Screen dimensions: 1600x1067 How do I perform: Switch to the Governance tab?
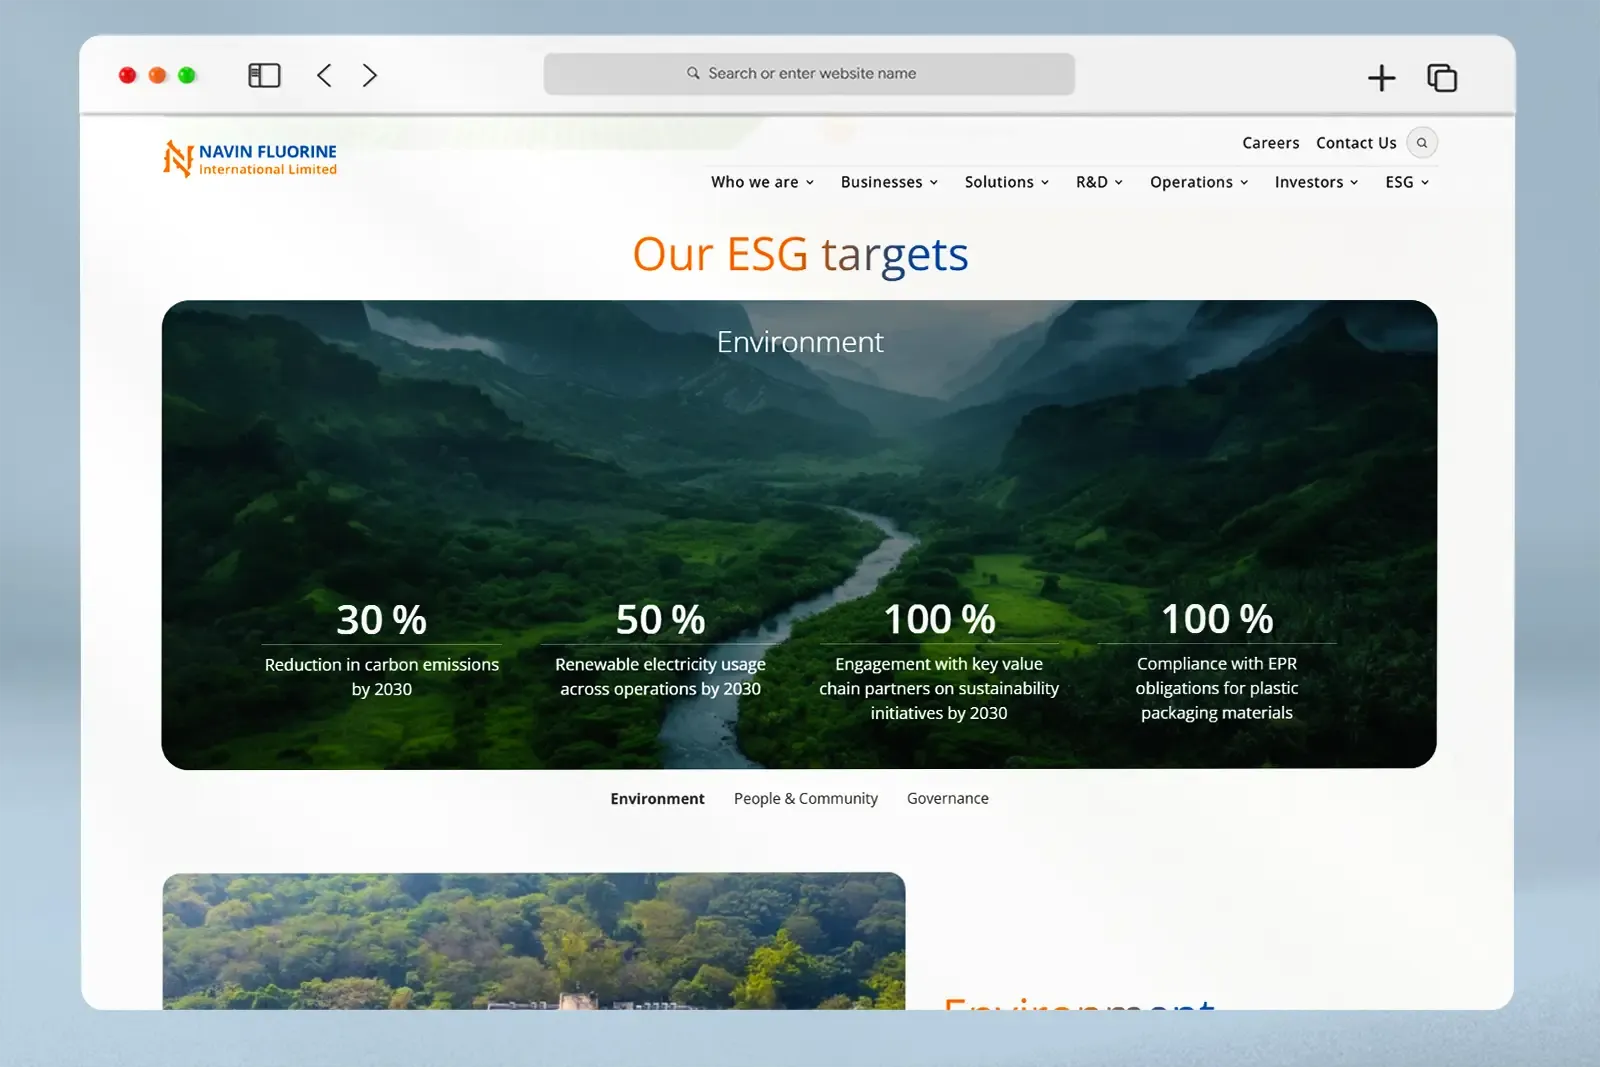pos(948,799)
